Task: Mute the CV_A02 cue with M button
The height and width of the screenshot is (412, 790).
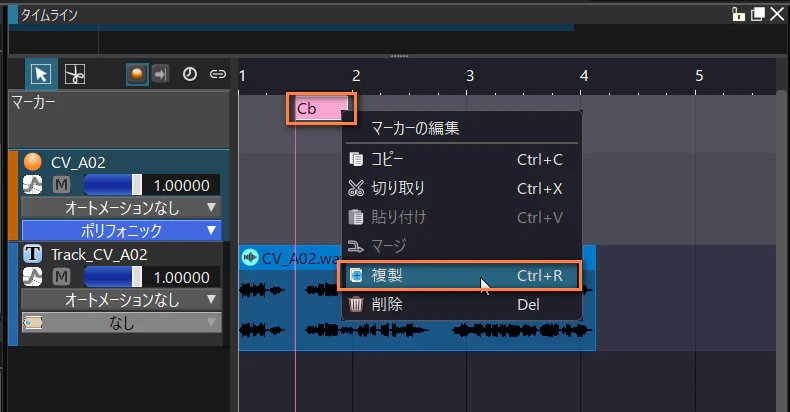Action: (x=61, y=185)
